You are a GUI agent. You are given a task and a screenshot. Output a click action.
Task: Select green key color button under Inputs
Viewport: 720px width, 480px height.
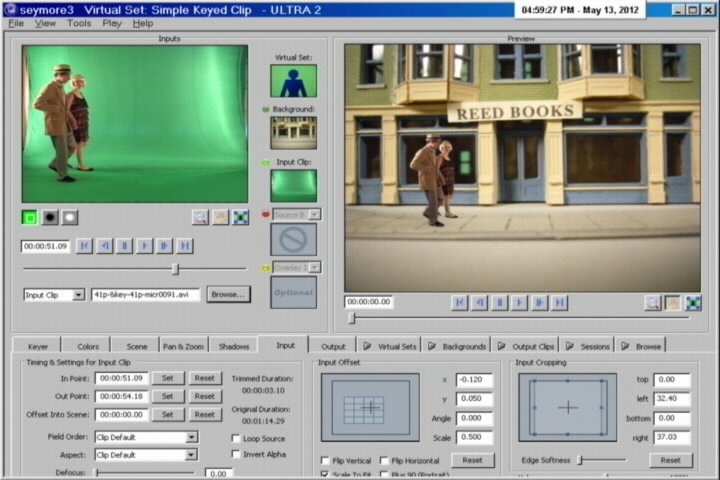[30, 218]
